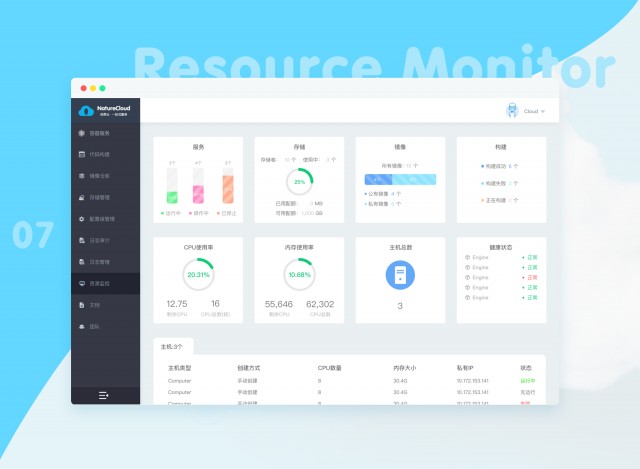The height and width of the screenshot is (469, 640).
Task: Click the Computer cell in the 无运行 row
Action: (x=179, y=392)
